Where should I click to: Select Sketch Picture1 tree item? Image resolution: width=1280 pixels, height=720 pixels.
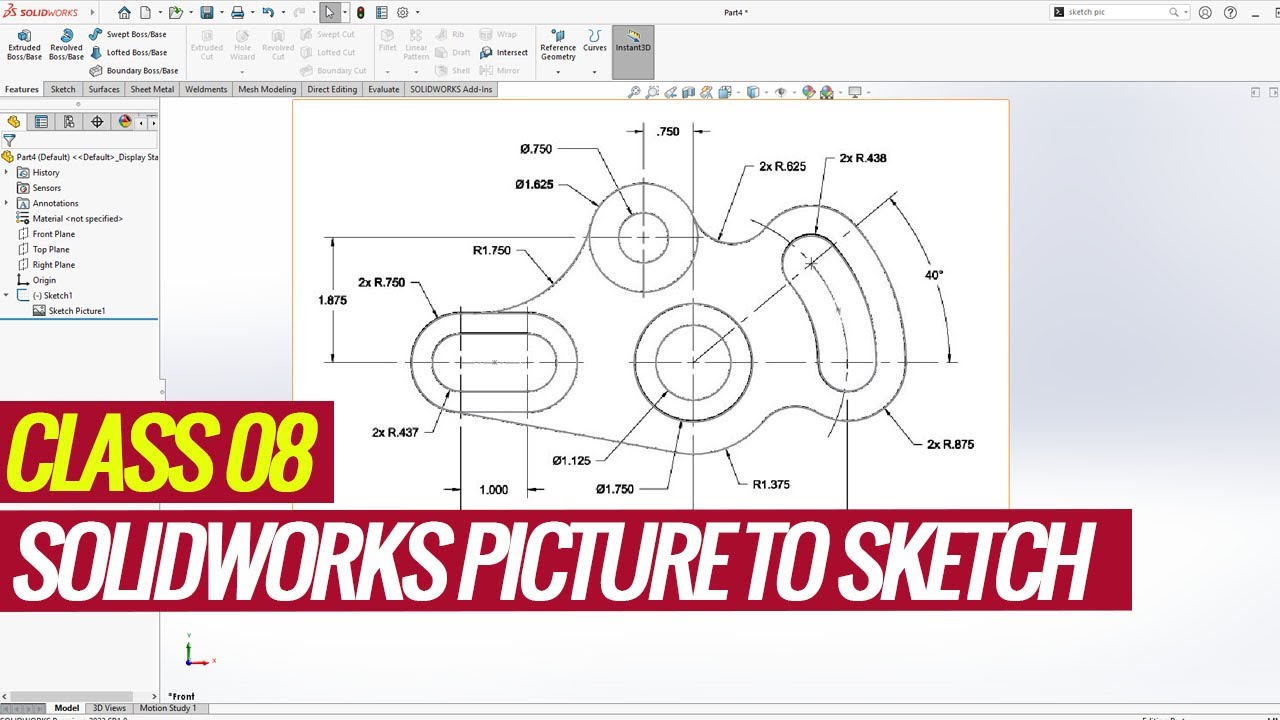(x=69, y=311)
